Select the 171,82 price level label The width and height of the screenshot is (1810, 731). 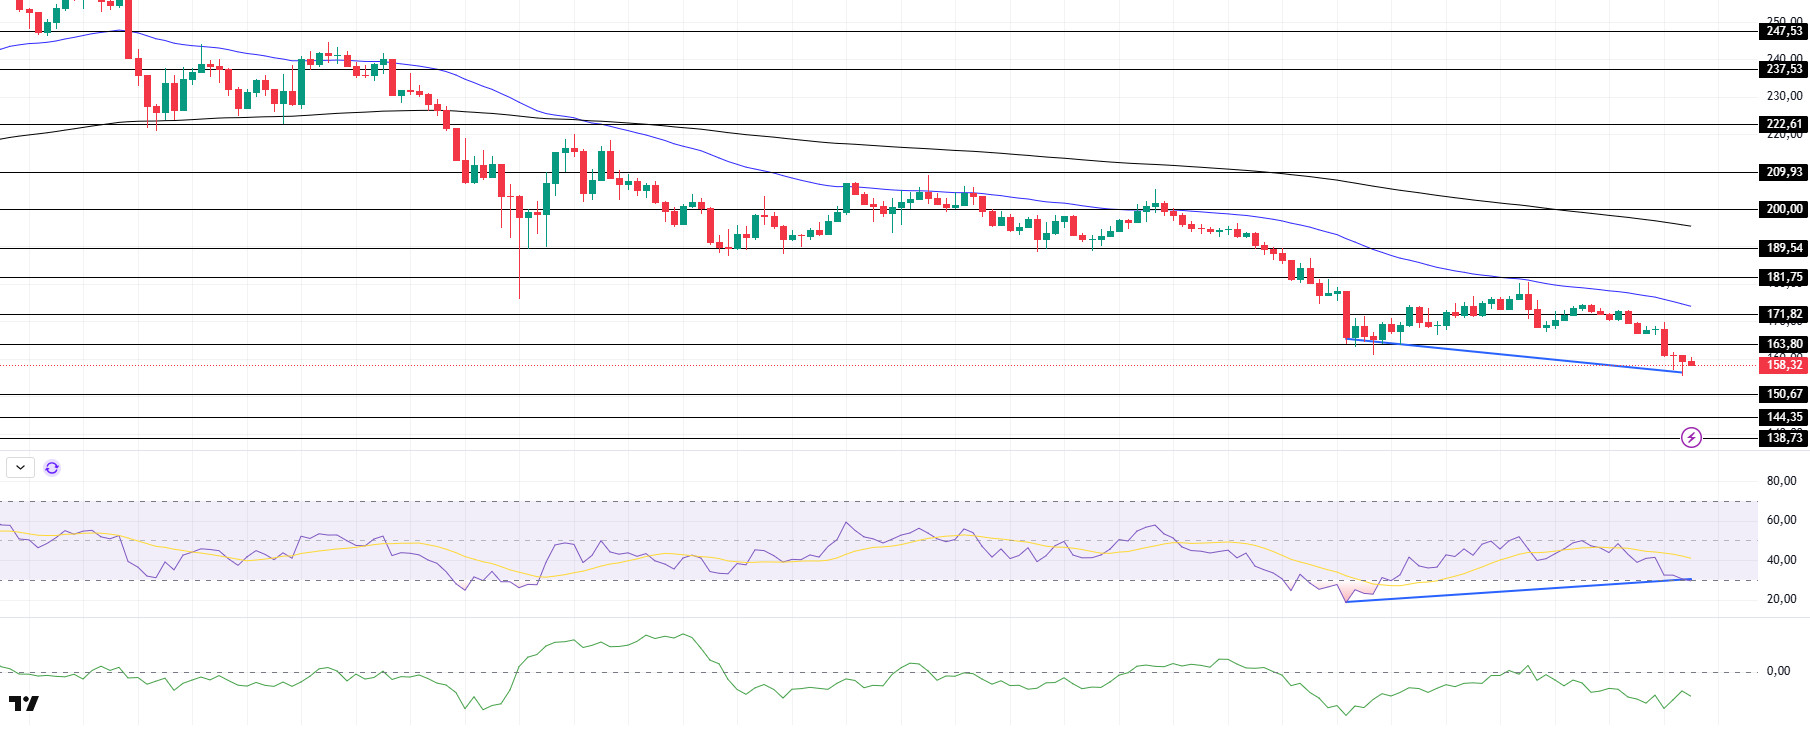(x=1784, y=314)
